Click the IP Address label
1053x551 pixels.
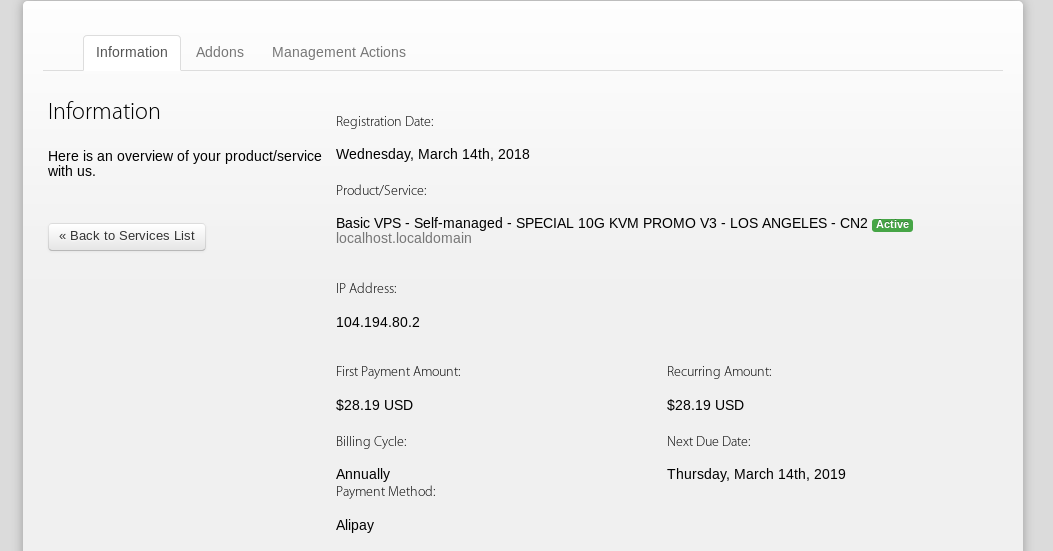pos(366,288)
